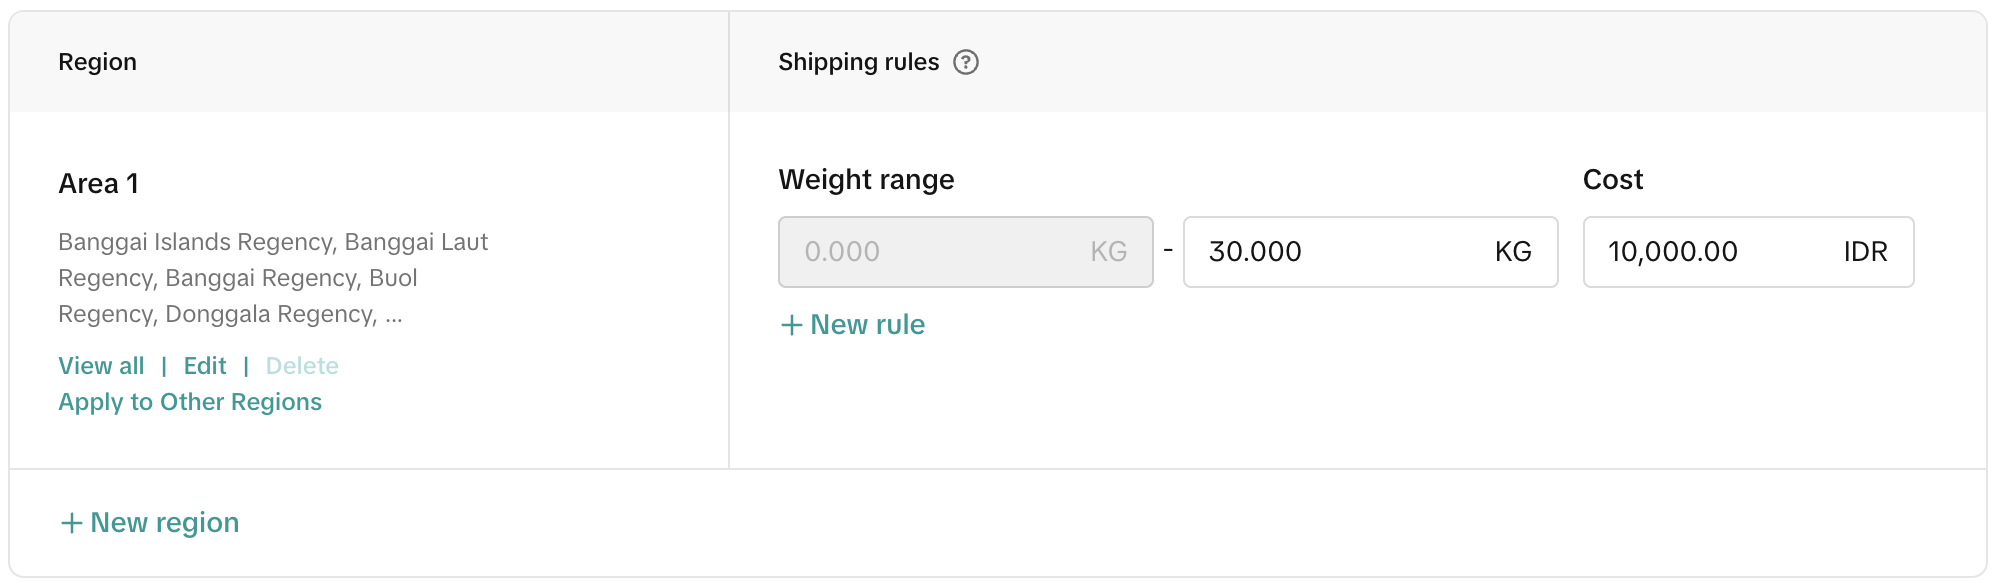Click the Shipping rules help question-mark icon

965,62
